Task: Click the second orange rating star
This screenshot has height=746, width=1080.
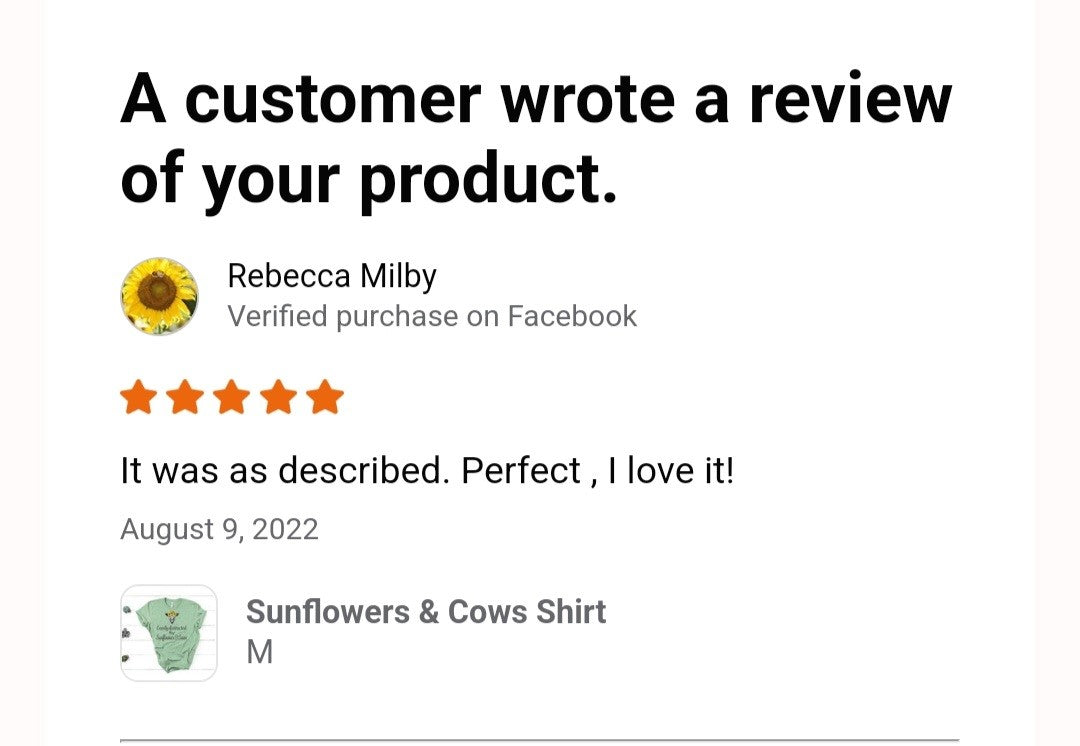Action: click(x=185, y=398)
